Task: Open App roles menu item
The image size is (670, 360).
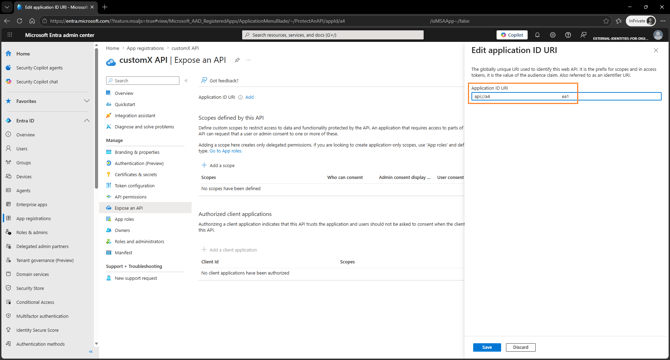Action: click(x=124, y=219)
